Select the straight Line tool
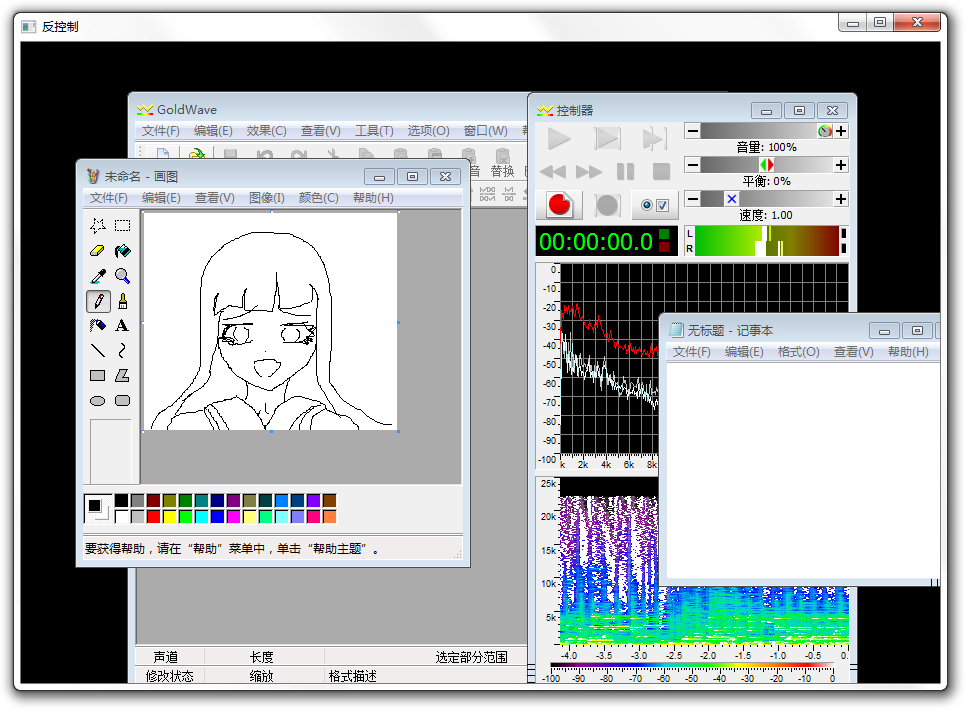This screenshot has height=710, width=966. tap(97, 351)
